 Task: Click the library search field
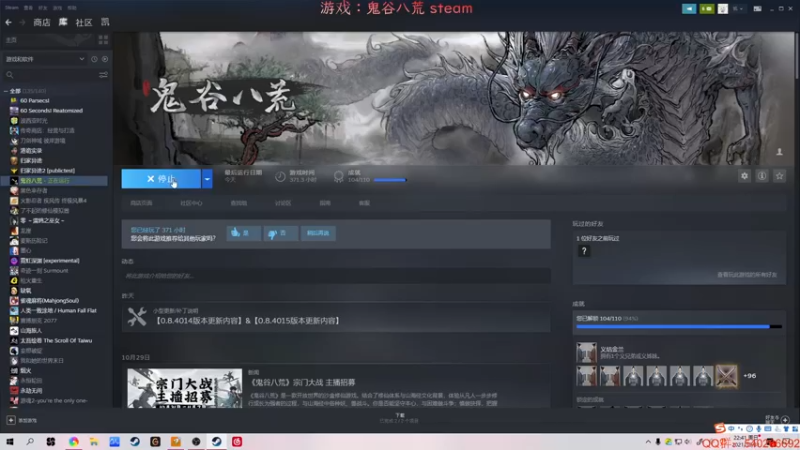51,75
